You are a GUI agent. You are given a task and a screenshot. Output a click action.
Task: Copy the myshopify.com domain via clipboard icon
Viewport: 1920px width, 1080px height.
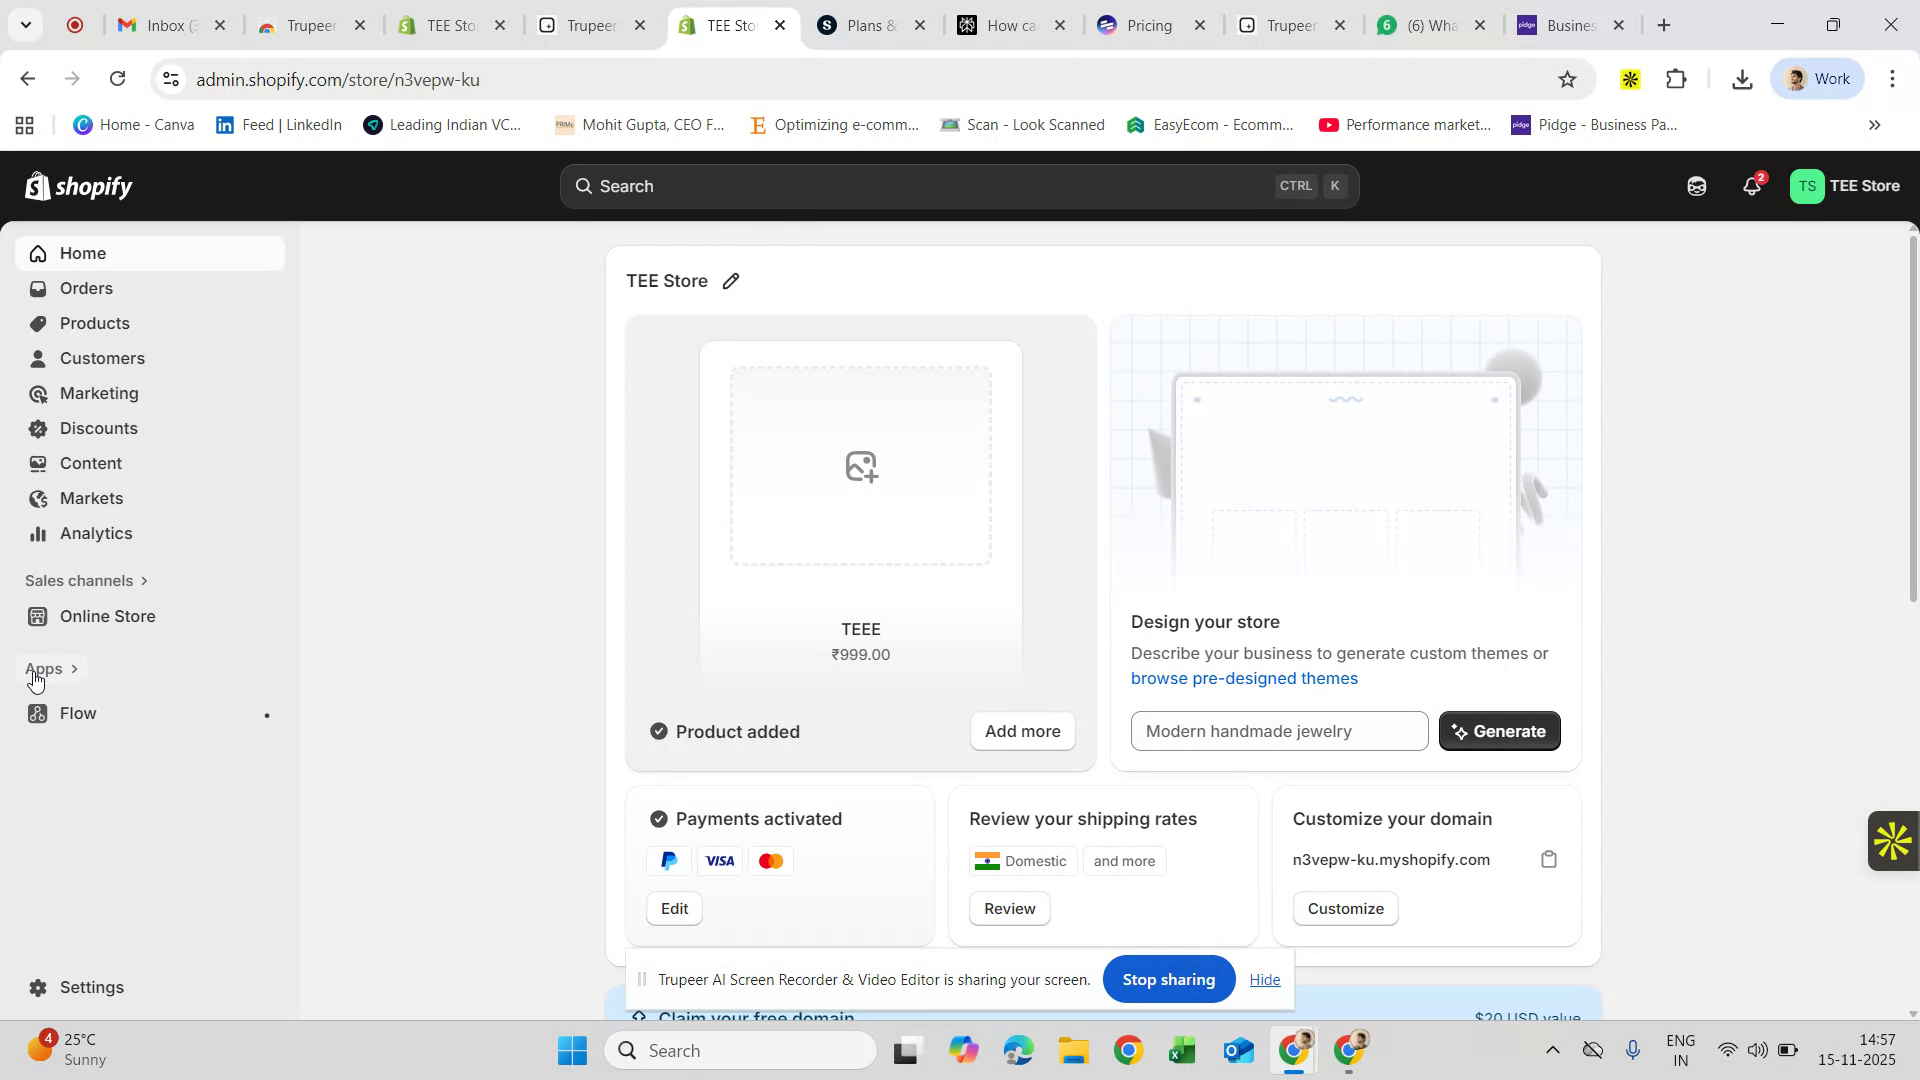coord(1549,859)
